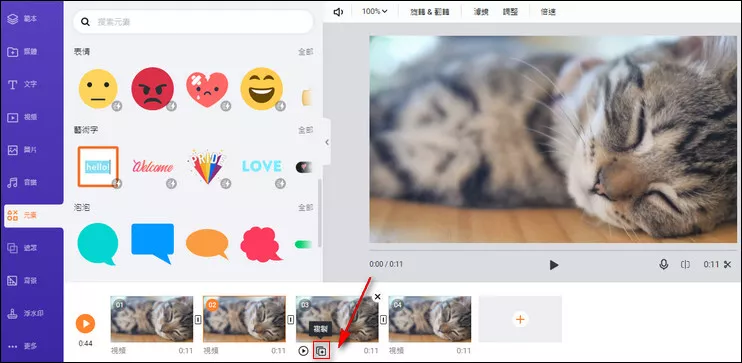Open the Video (視頻) sidebar section
Image resolution: width=742 pixels, height=363 pixels.
tap(22, 117)
